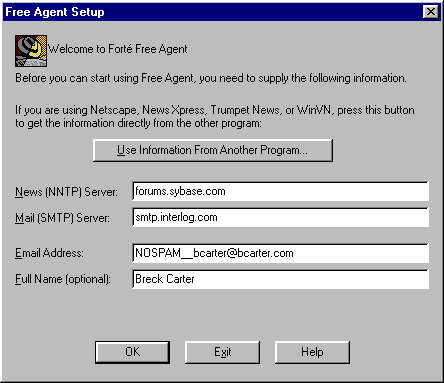Edit the Full Name (optional) field
The height and width of the screenshot is (383, 444).
[280, 279]
